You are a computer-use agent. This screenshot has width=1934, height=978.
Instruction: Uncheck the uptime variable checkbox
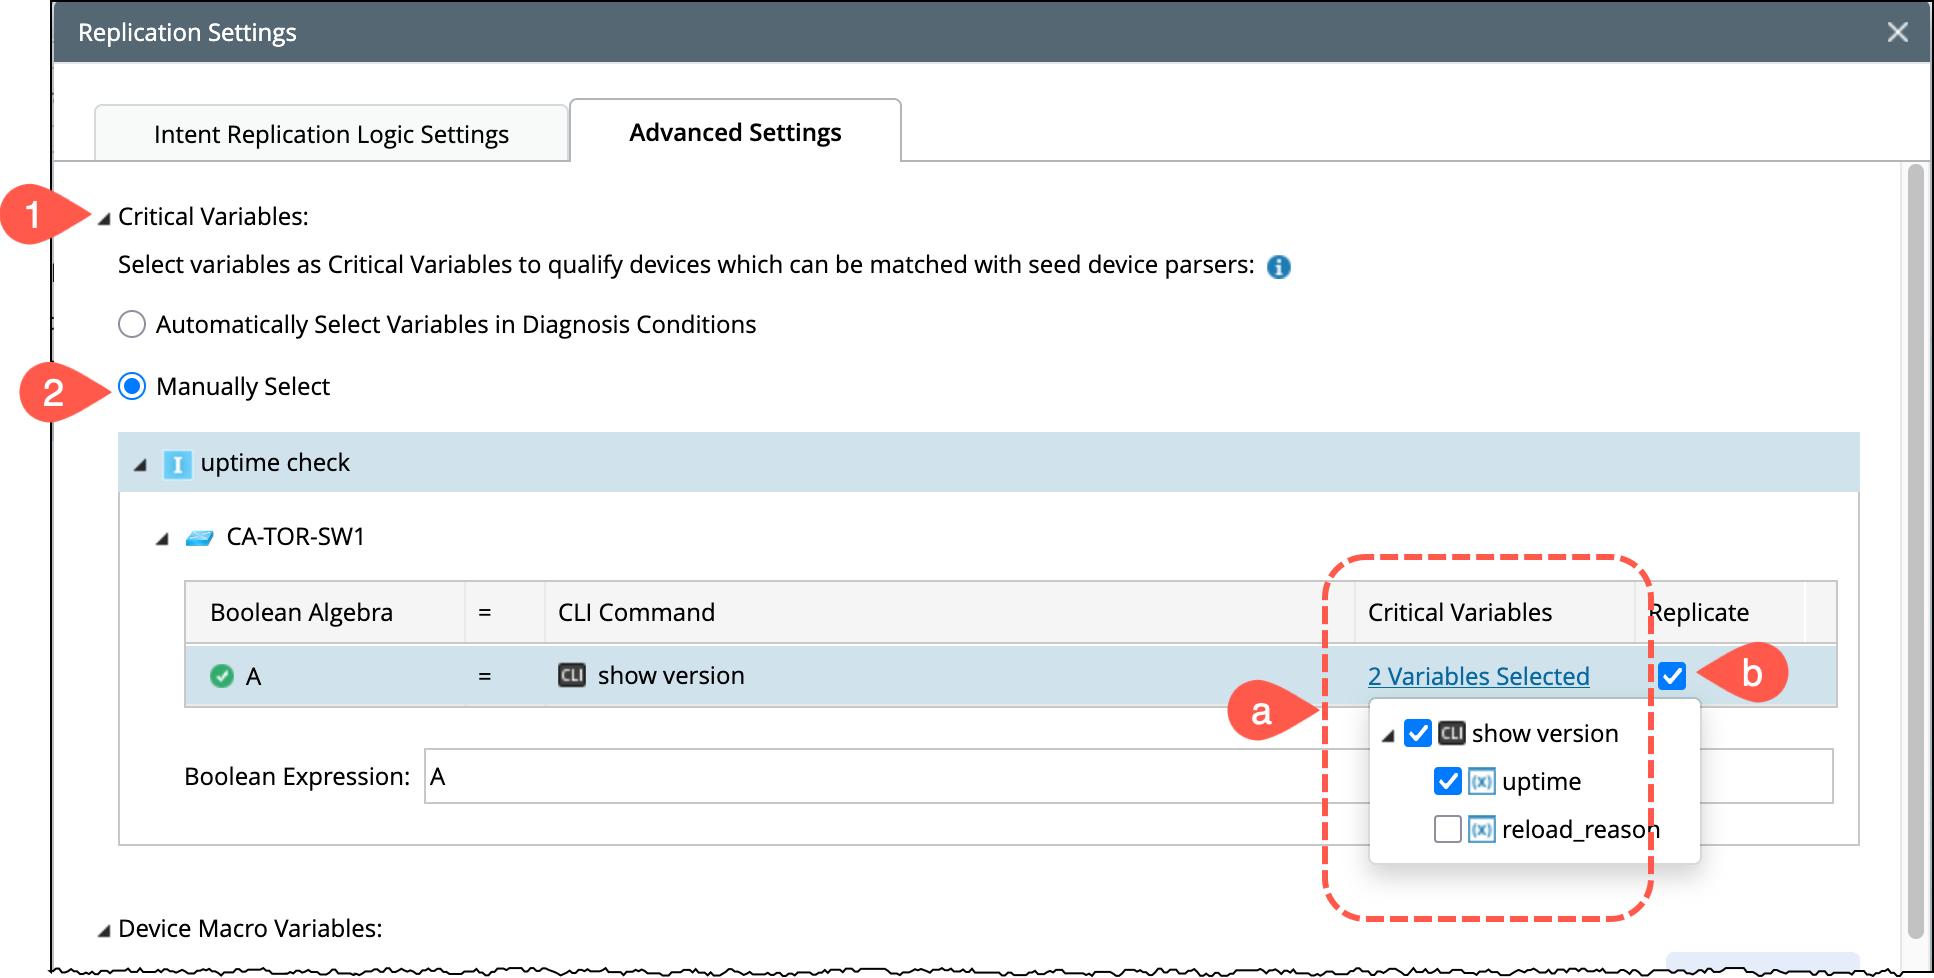tap(1447, 782)
